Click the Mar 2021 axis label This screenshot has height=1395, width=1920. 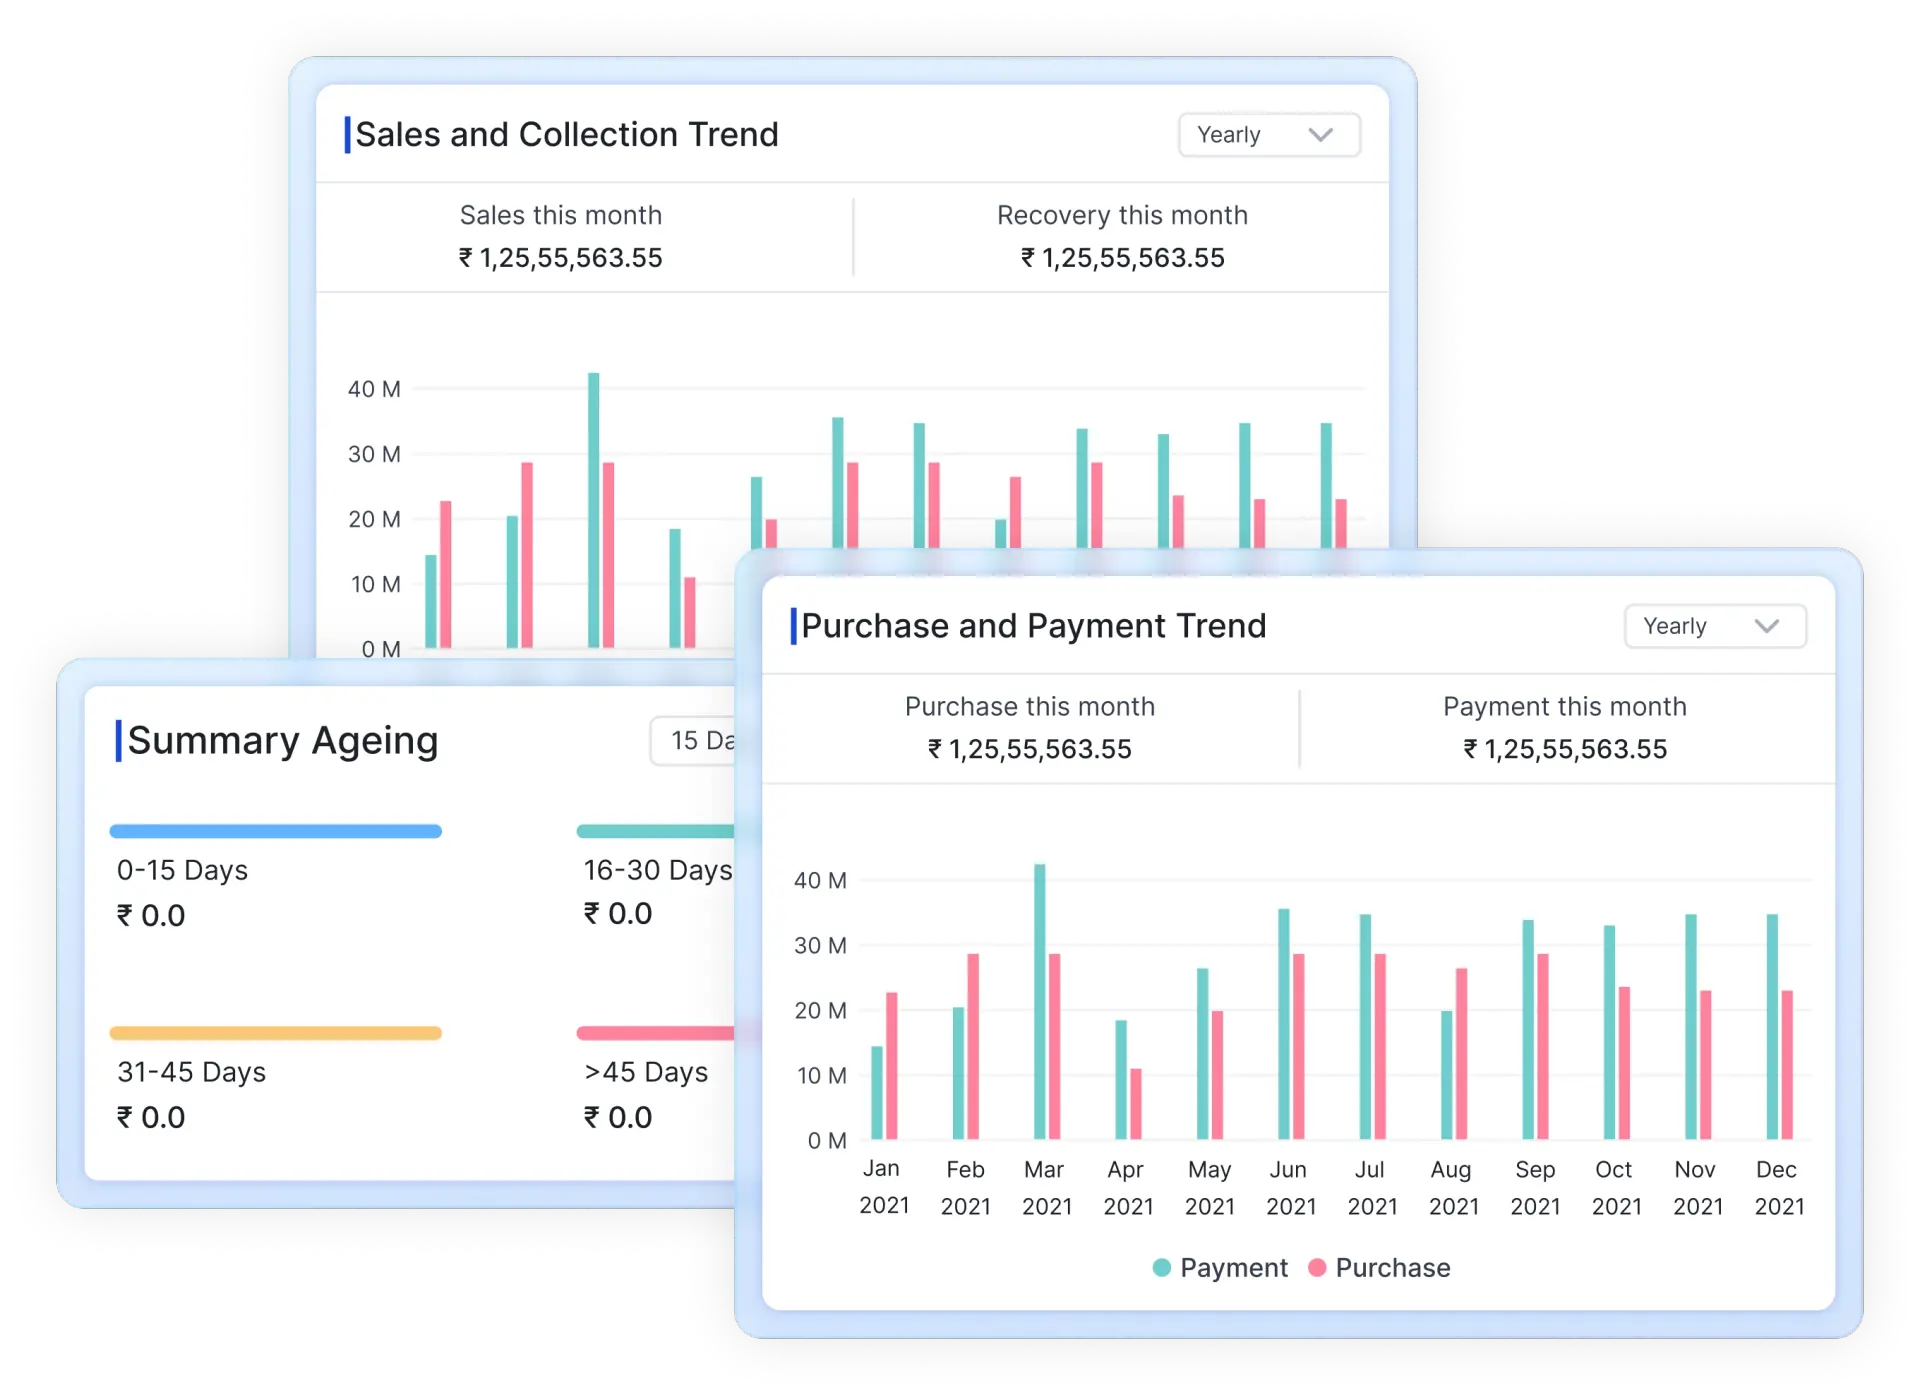tap(1047, 1187)
